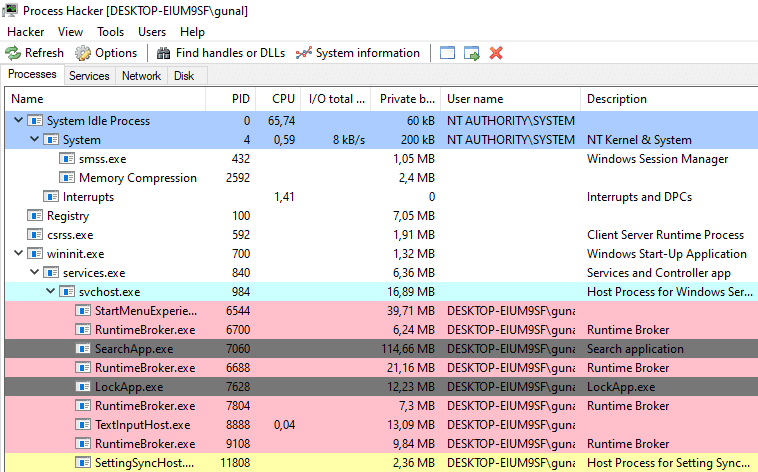Click SettingSyncHost process icon
The width and height of the screenshot is (758, 472).
point(83,463)
